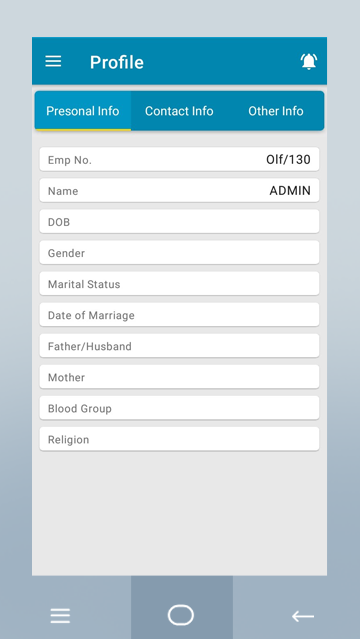Tap the Date of Marriage field
This screenshot has height=639, width=360.
(x=179, y=315)
